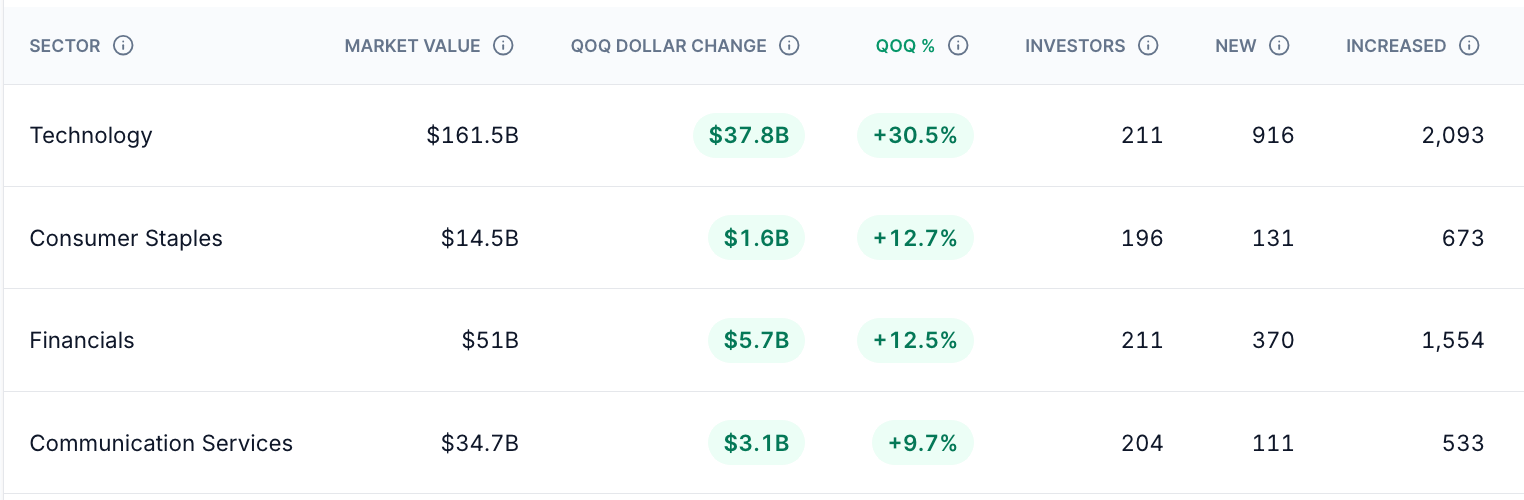
Task: Click the +30.5% QoQ badge
Action: 915,136
